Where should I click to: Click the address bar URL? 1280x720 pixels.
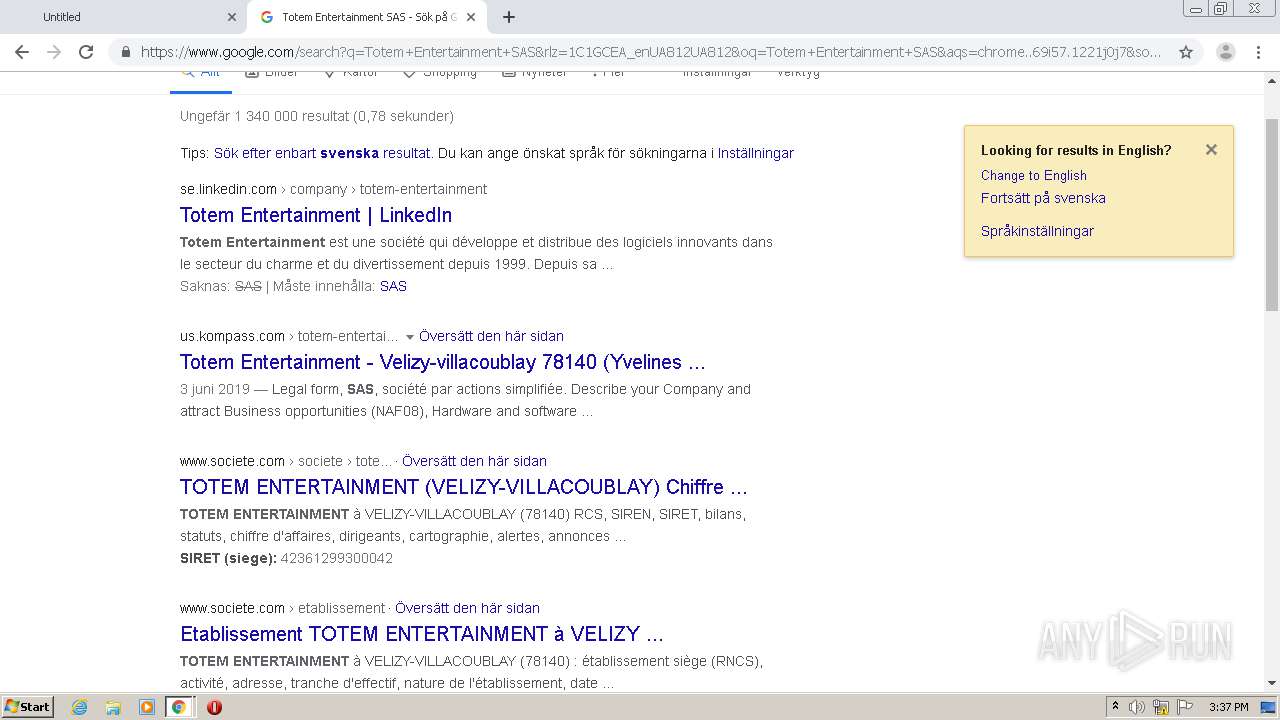point(650,52)
